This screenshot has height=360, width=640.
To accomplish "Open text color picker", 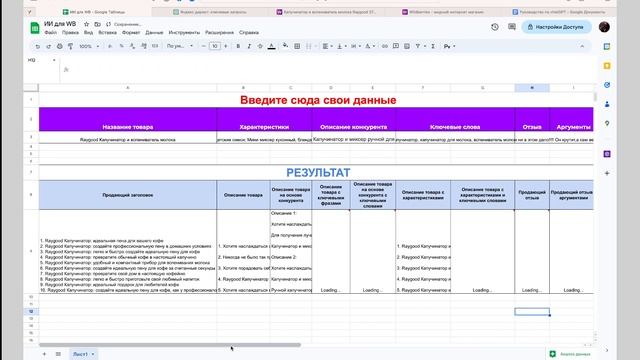I will (271, 47).
